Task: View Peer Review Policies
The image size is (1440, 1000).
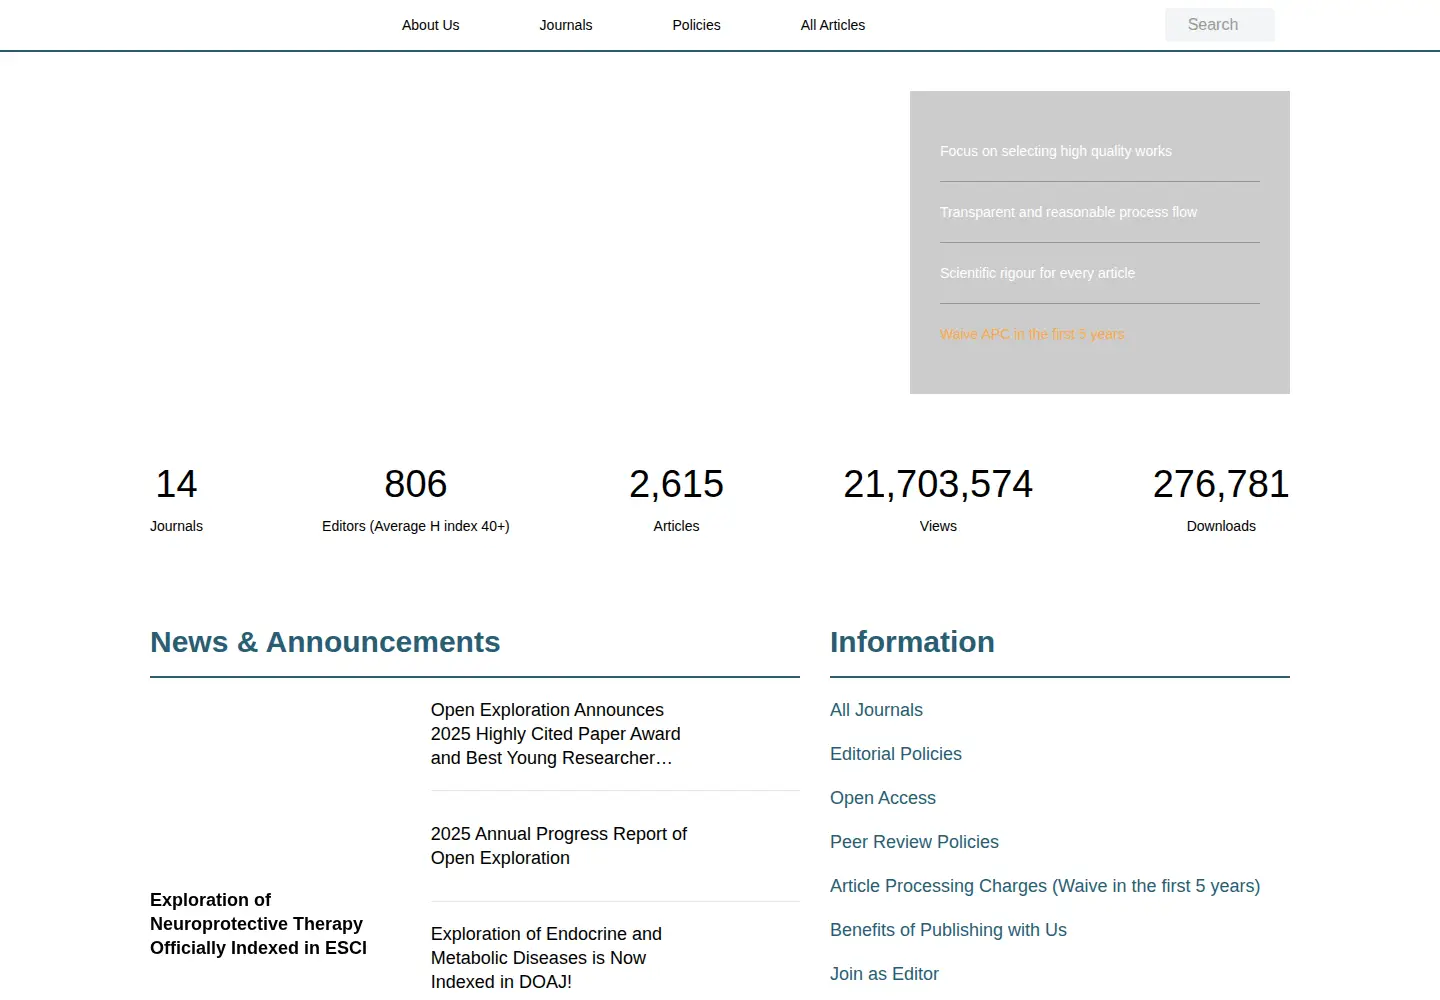Action: (914, 842)
